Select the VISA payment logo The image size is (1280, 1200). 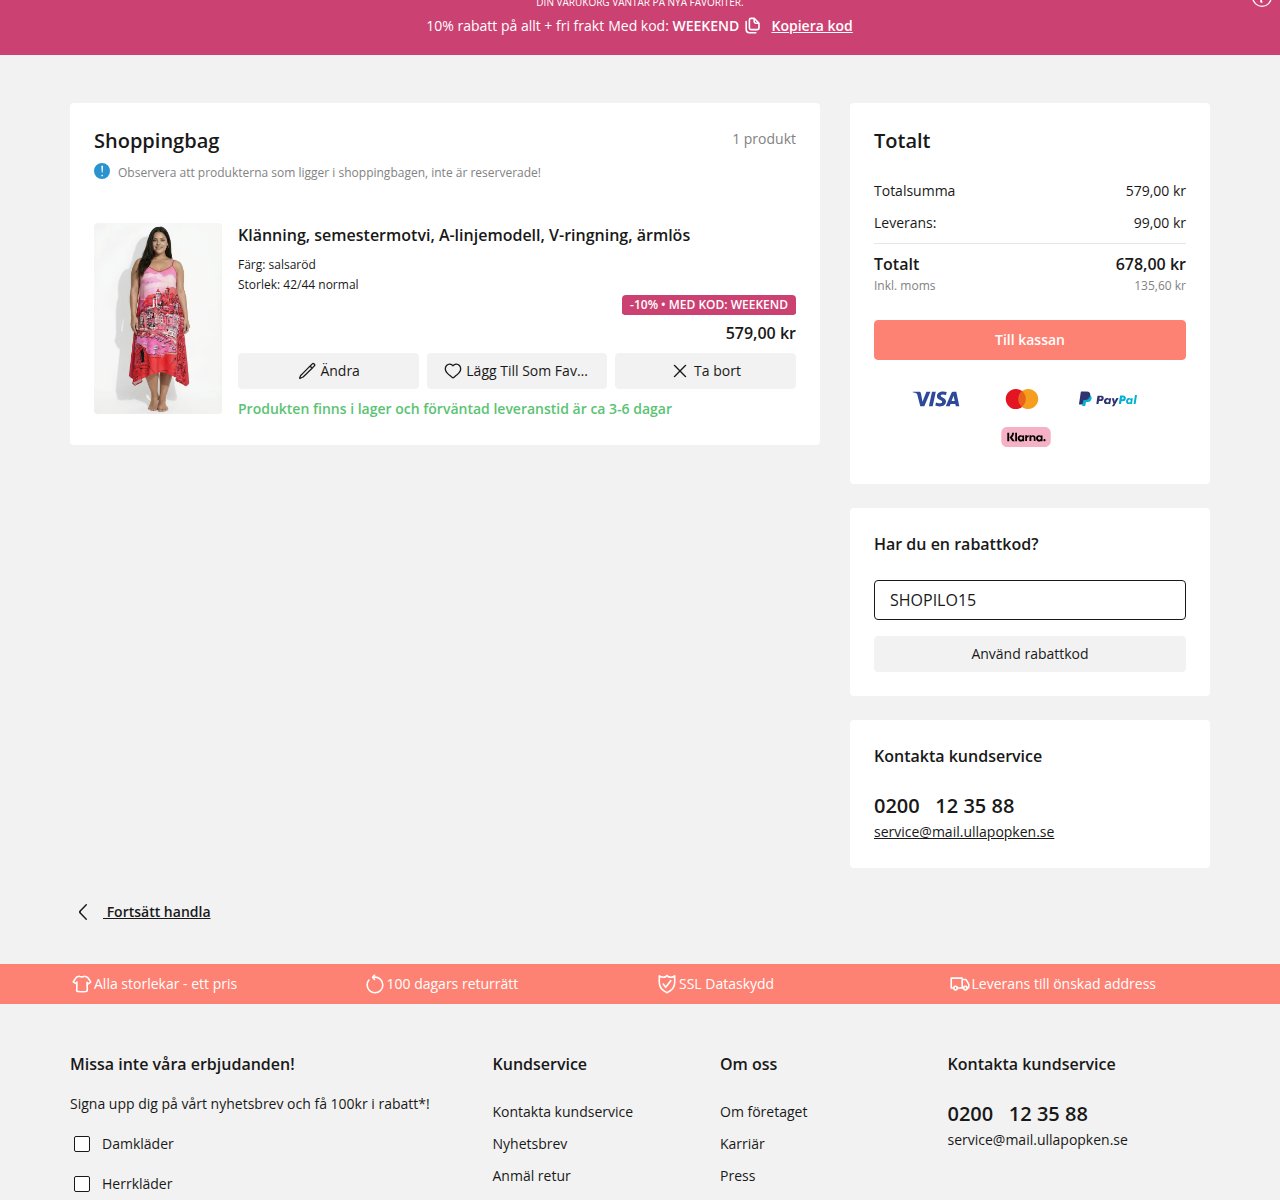[936, 399]
